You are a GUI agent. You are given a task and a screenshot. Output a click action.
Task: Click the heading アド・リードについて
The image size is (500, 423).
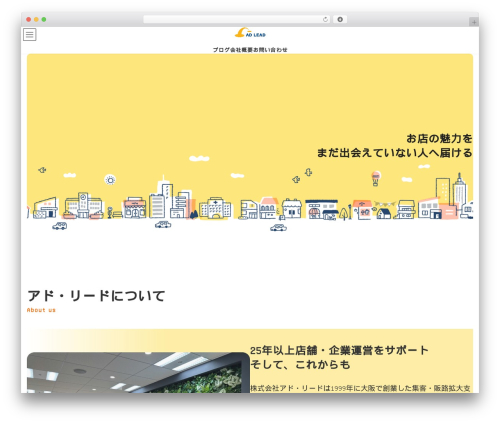[x=96, y=296]
